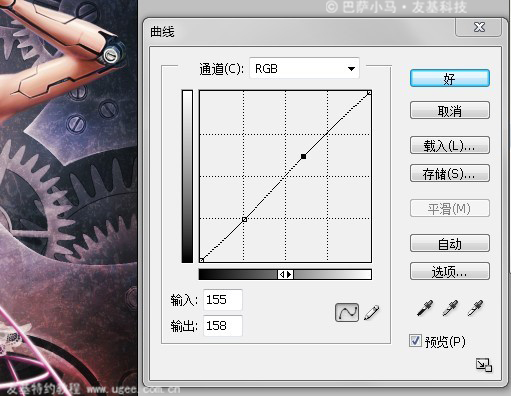Image resolution: width=511 pixels, height=396 pixels.
Task: Open the 载入(L) load dialog
Action: [x=450, y=145]
